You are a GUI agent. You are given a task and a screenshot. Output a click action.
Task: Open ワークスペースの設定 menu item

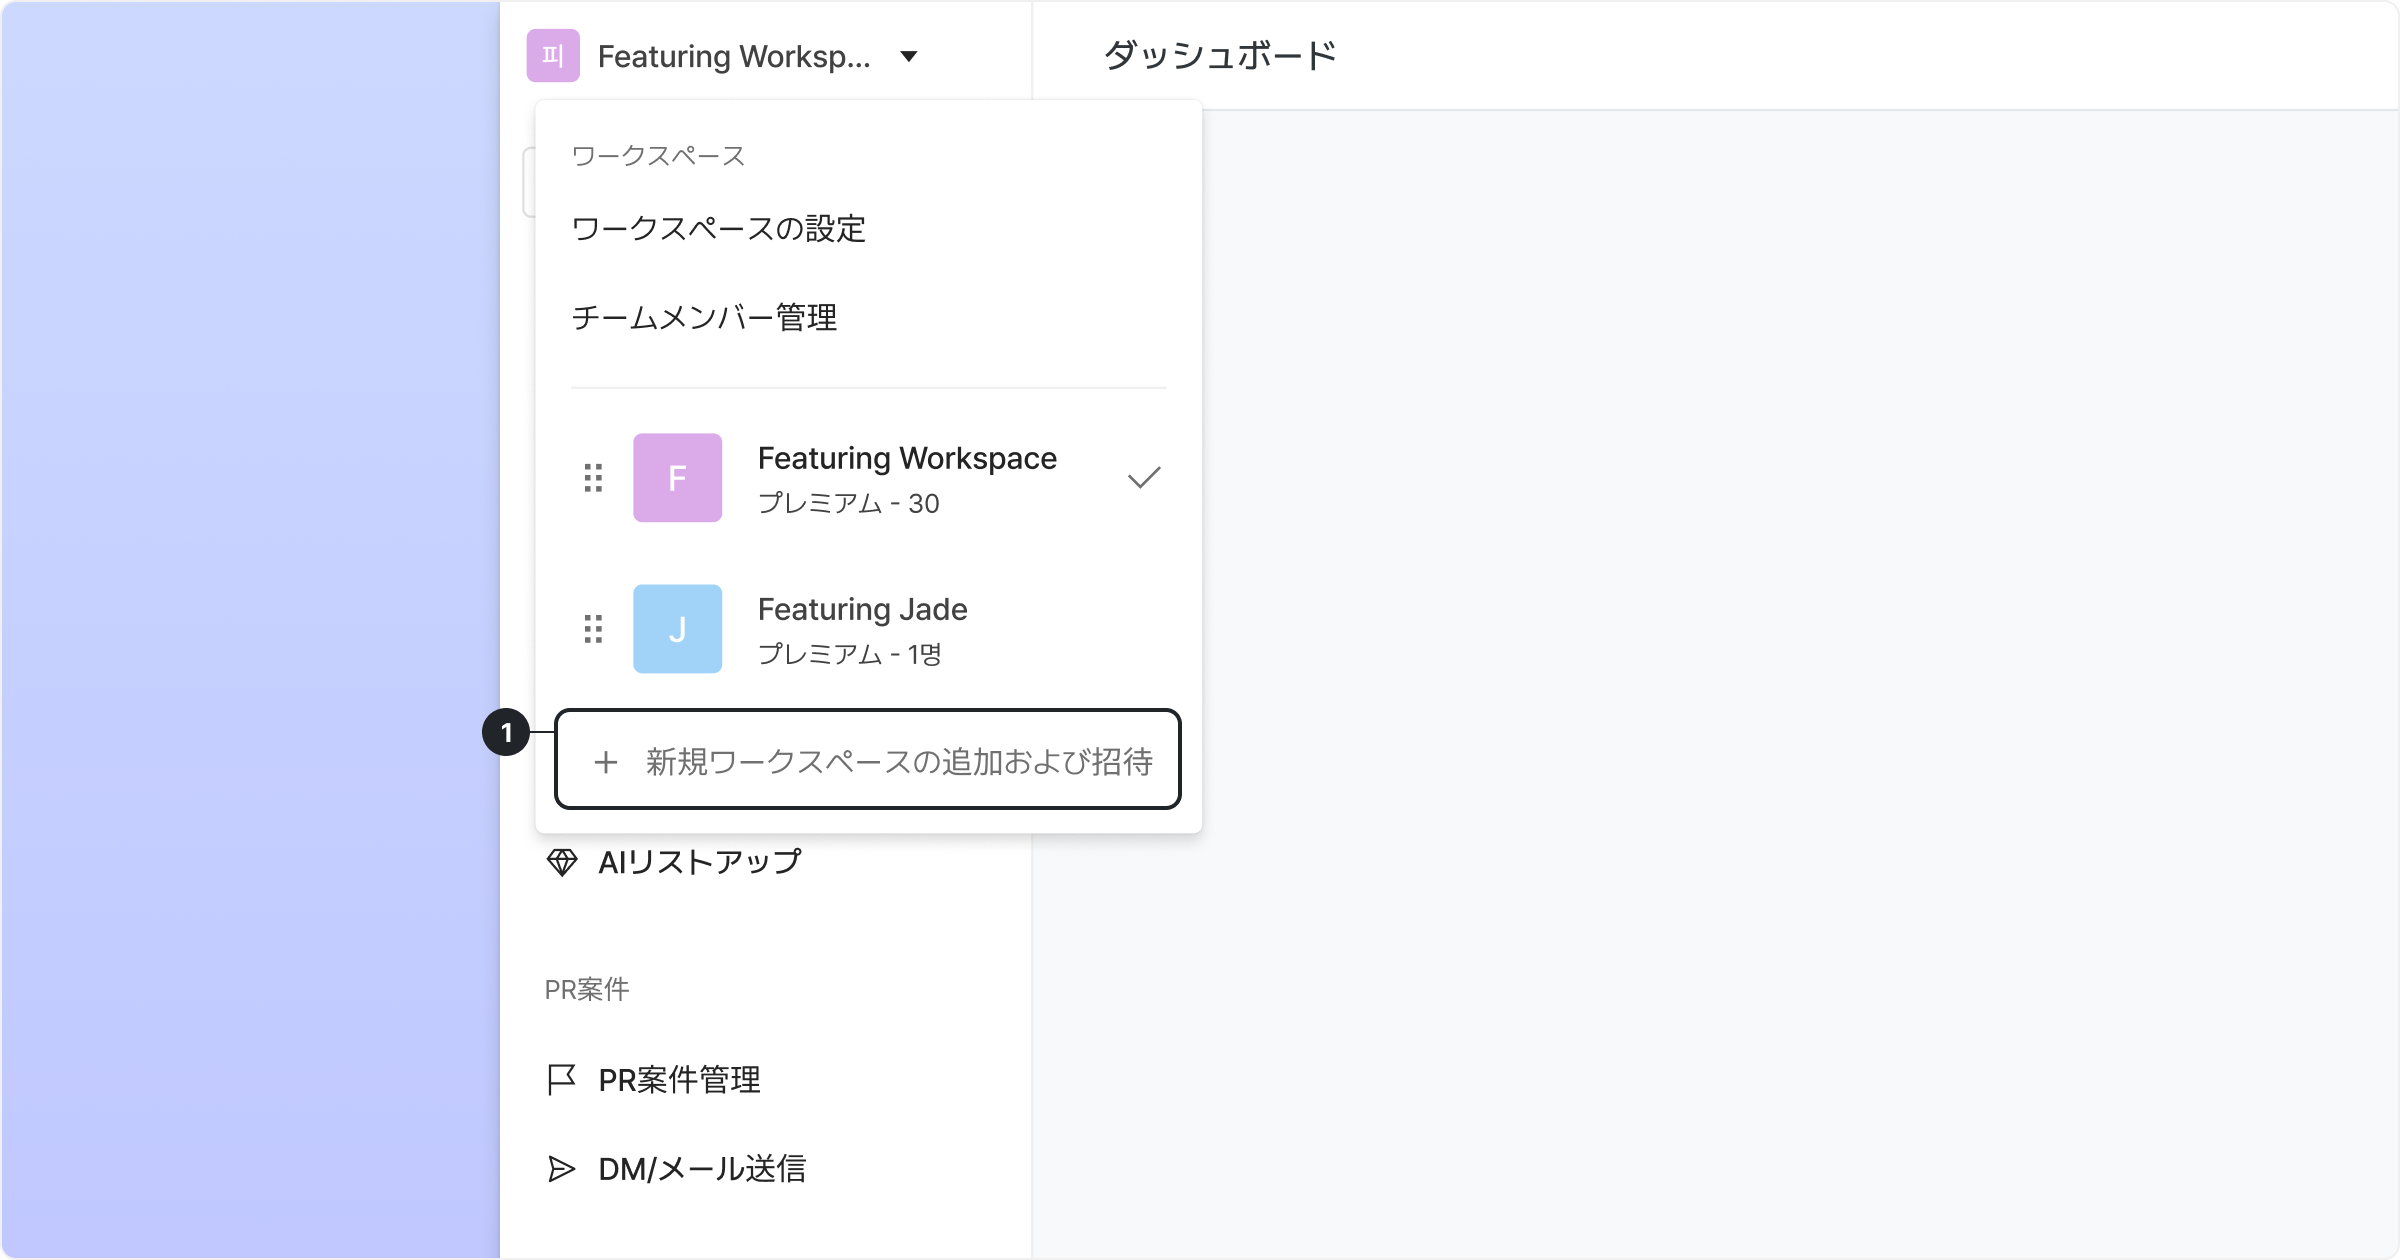click(x=718, y=229)
